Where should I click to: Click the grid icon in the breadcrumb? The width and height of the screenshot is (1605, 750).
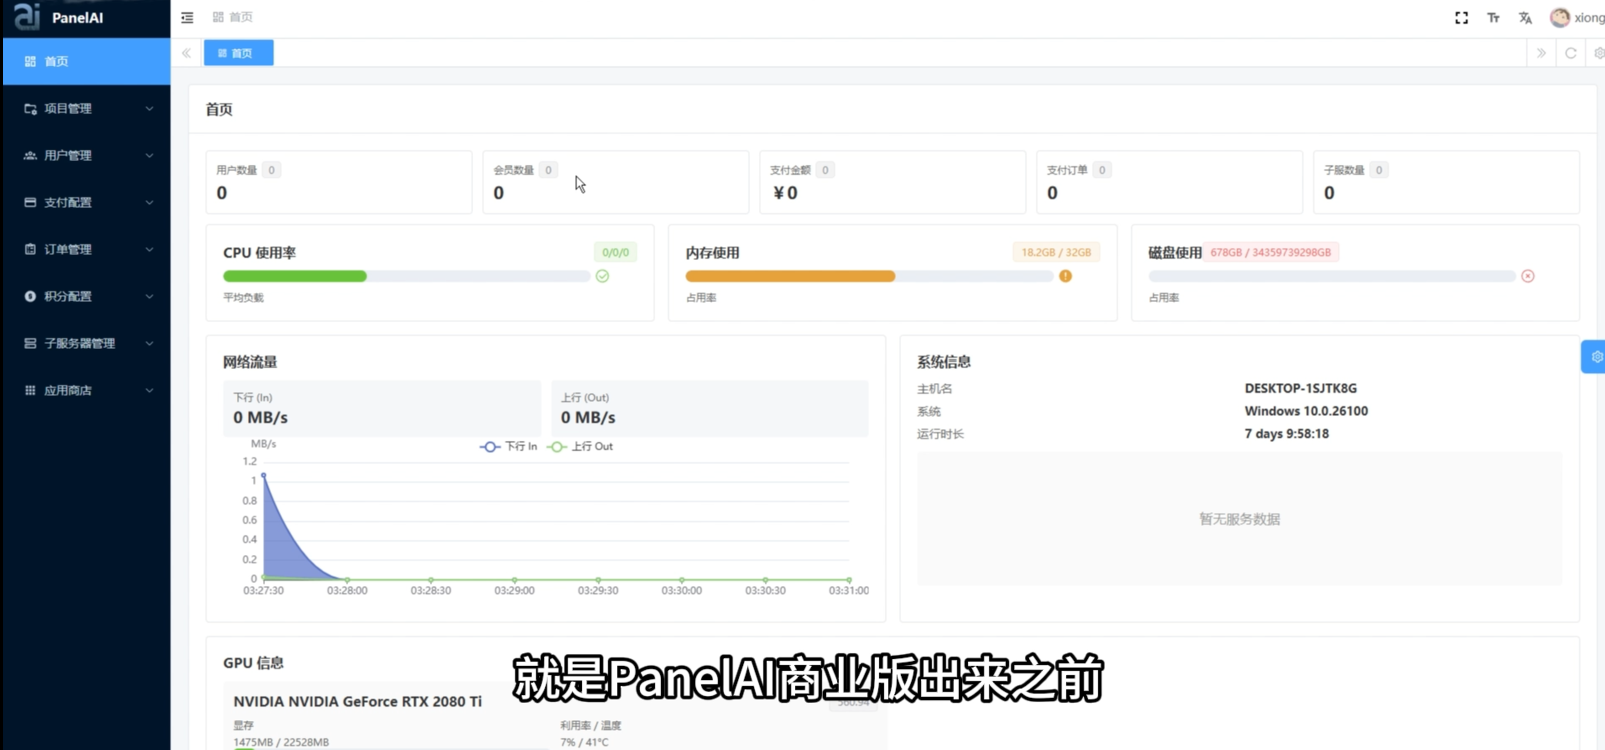tap(218, 17)
